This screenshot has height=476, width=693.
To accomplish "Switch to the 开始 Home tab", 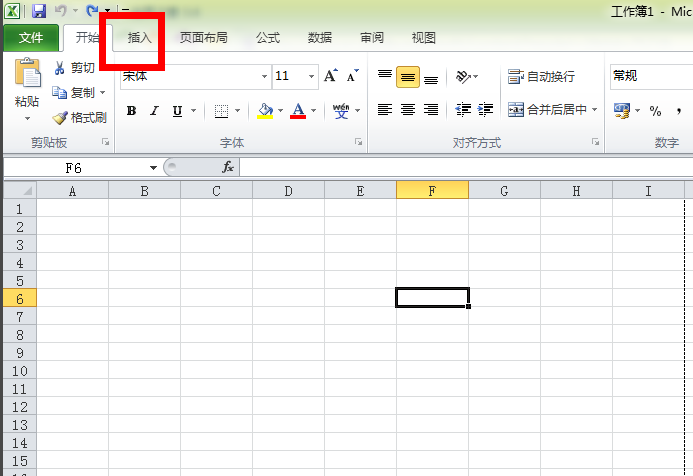I will coord(88,38).
